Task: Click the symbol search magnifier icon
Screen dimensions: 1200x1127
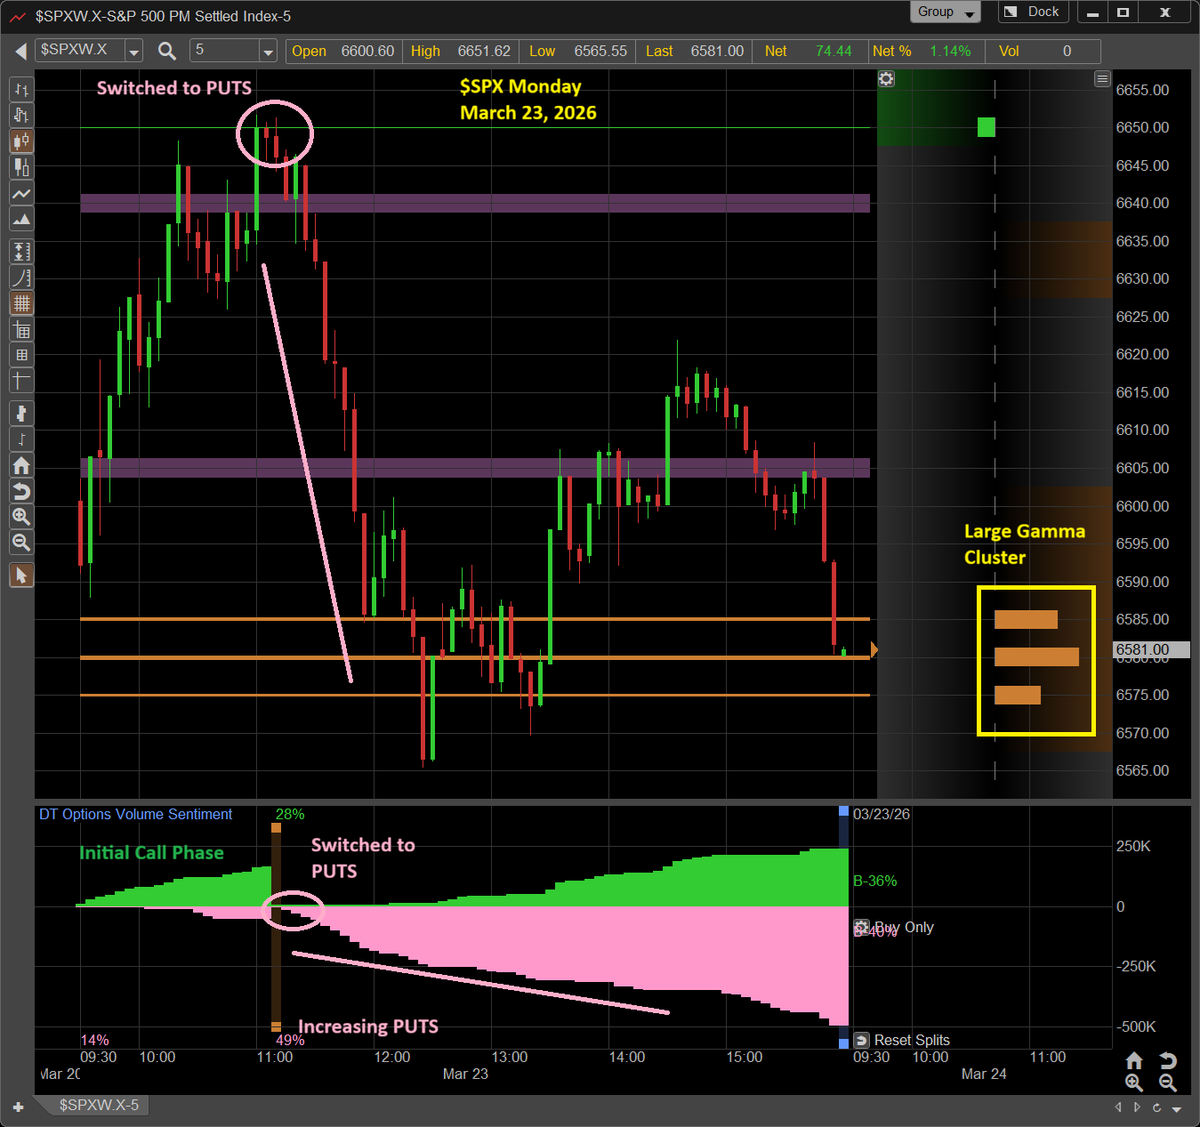Action: click(167, 51)
